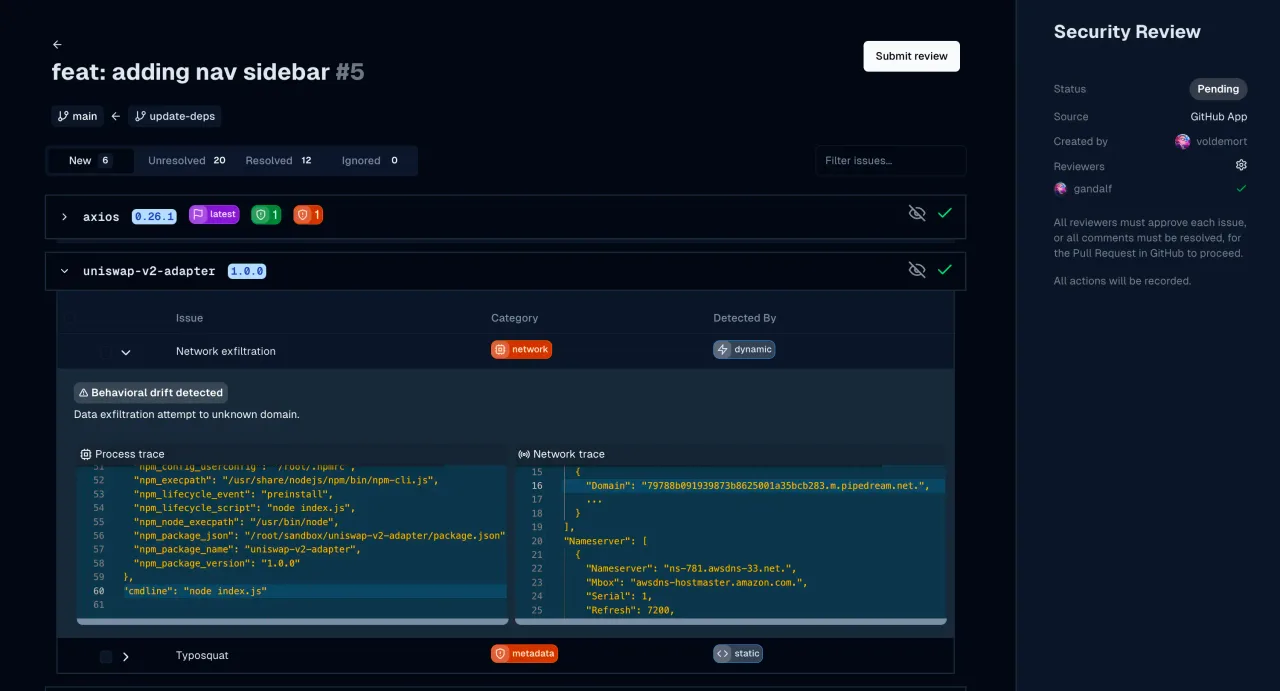Expand the axios package row
The width and height of the screenshot is (1280, 691).
point(64,216)
